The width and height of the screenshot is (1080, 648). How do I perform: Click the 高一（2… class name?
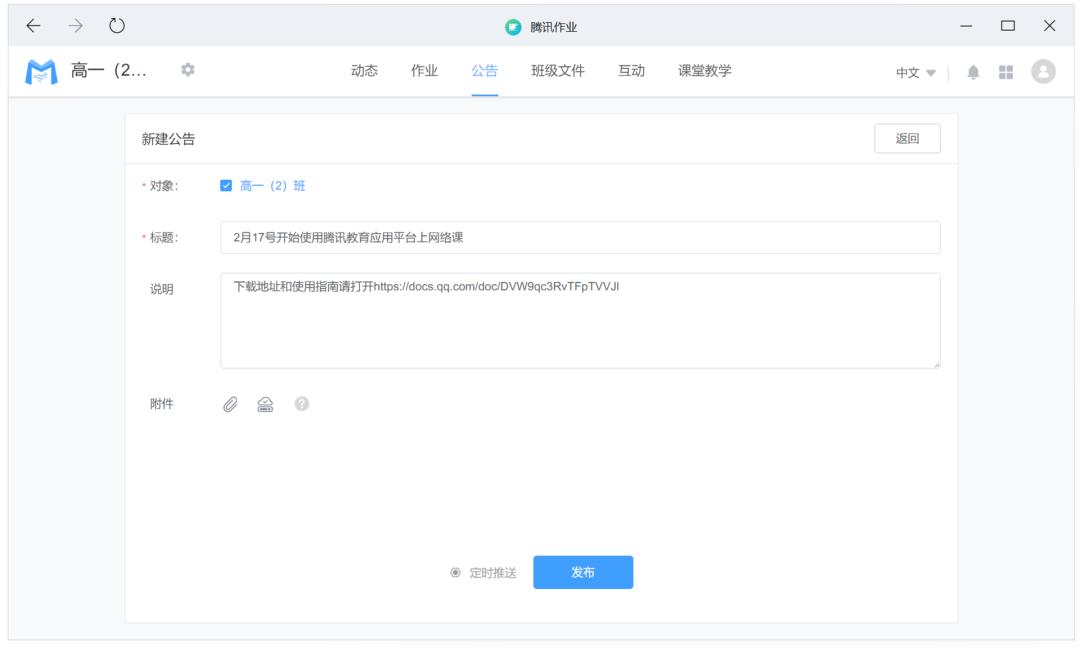click(x=109, y=70)
